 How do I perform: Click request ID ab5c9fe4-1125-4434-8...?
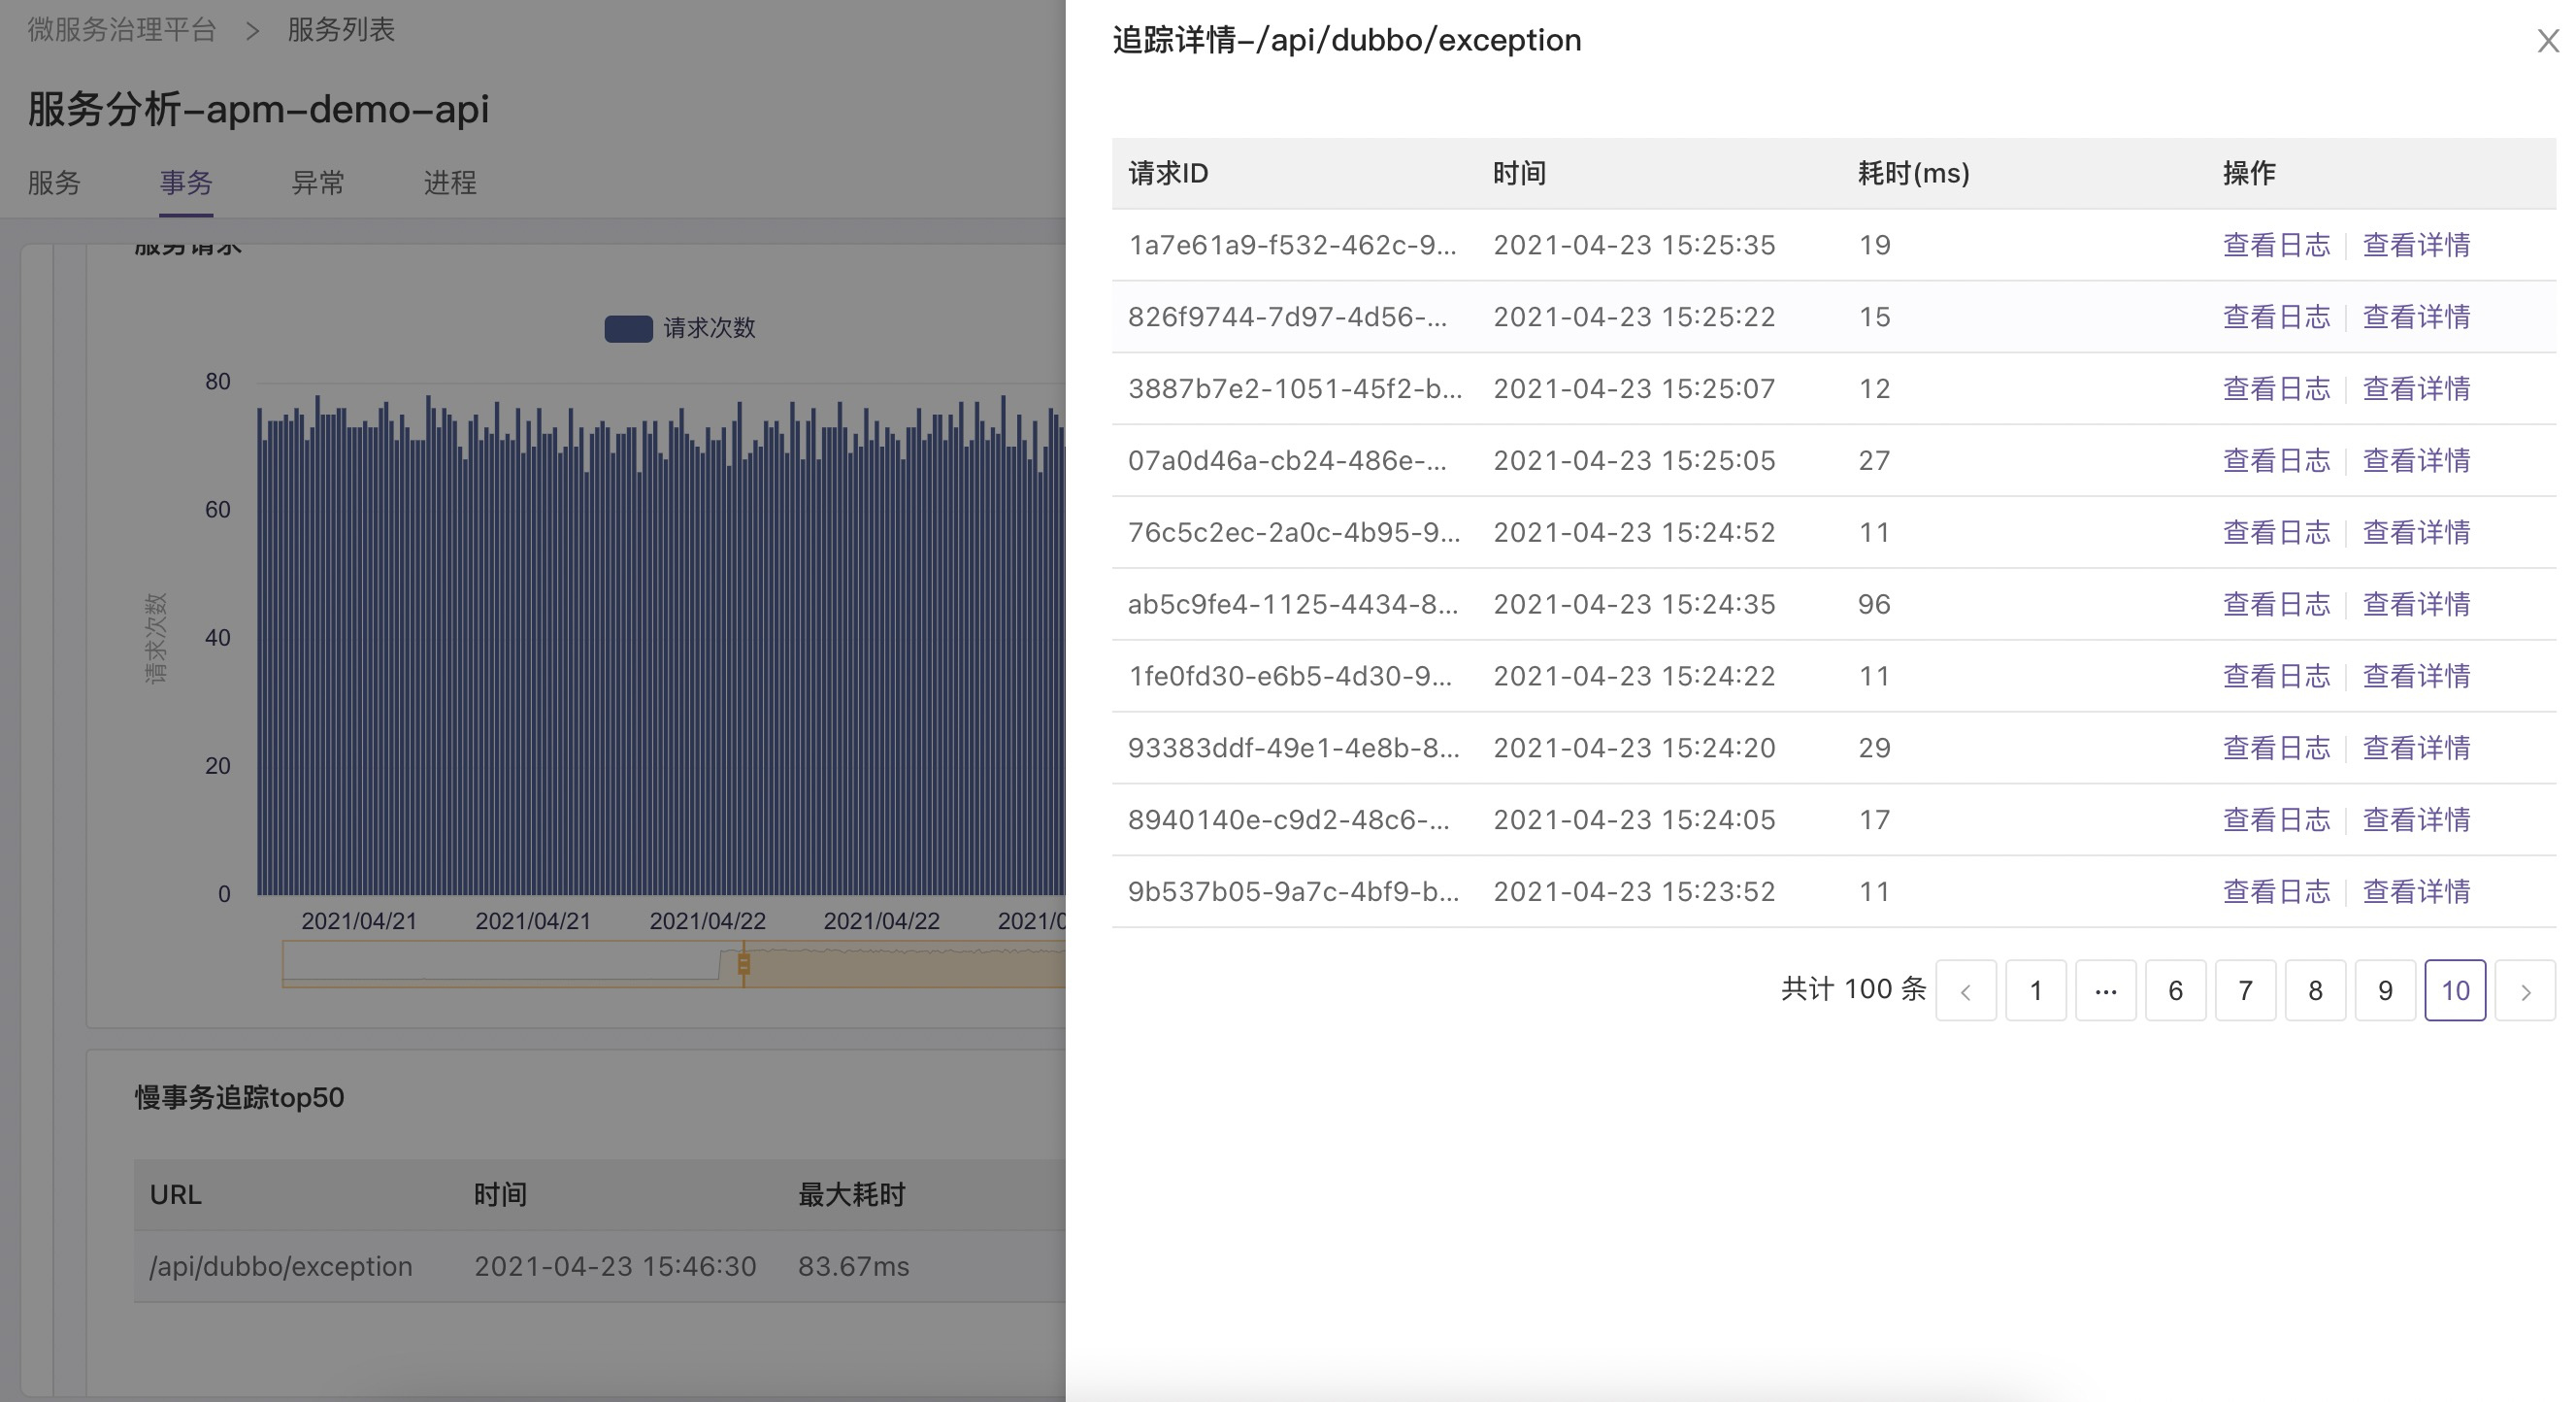coord(1293,604)
